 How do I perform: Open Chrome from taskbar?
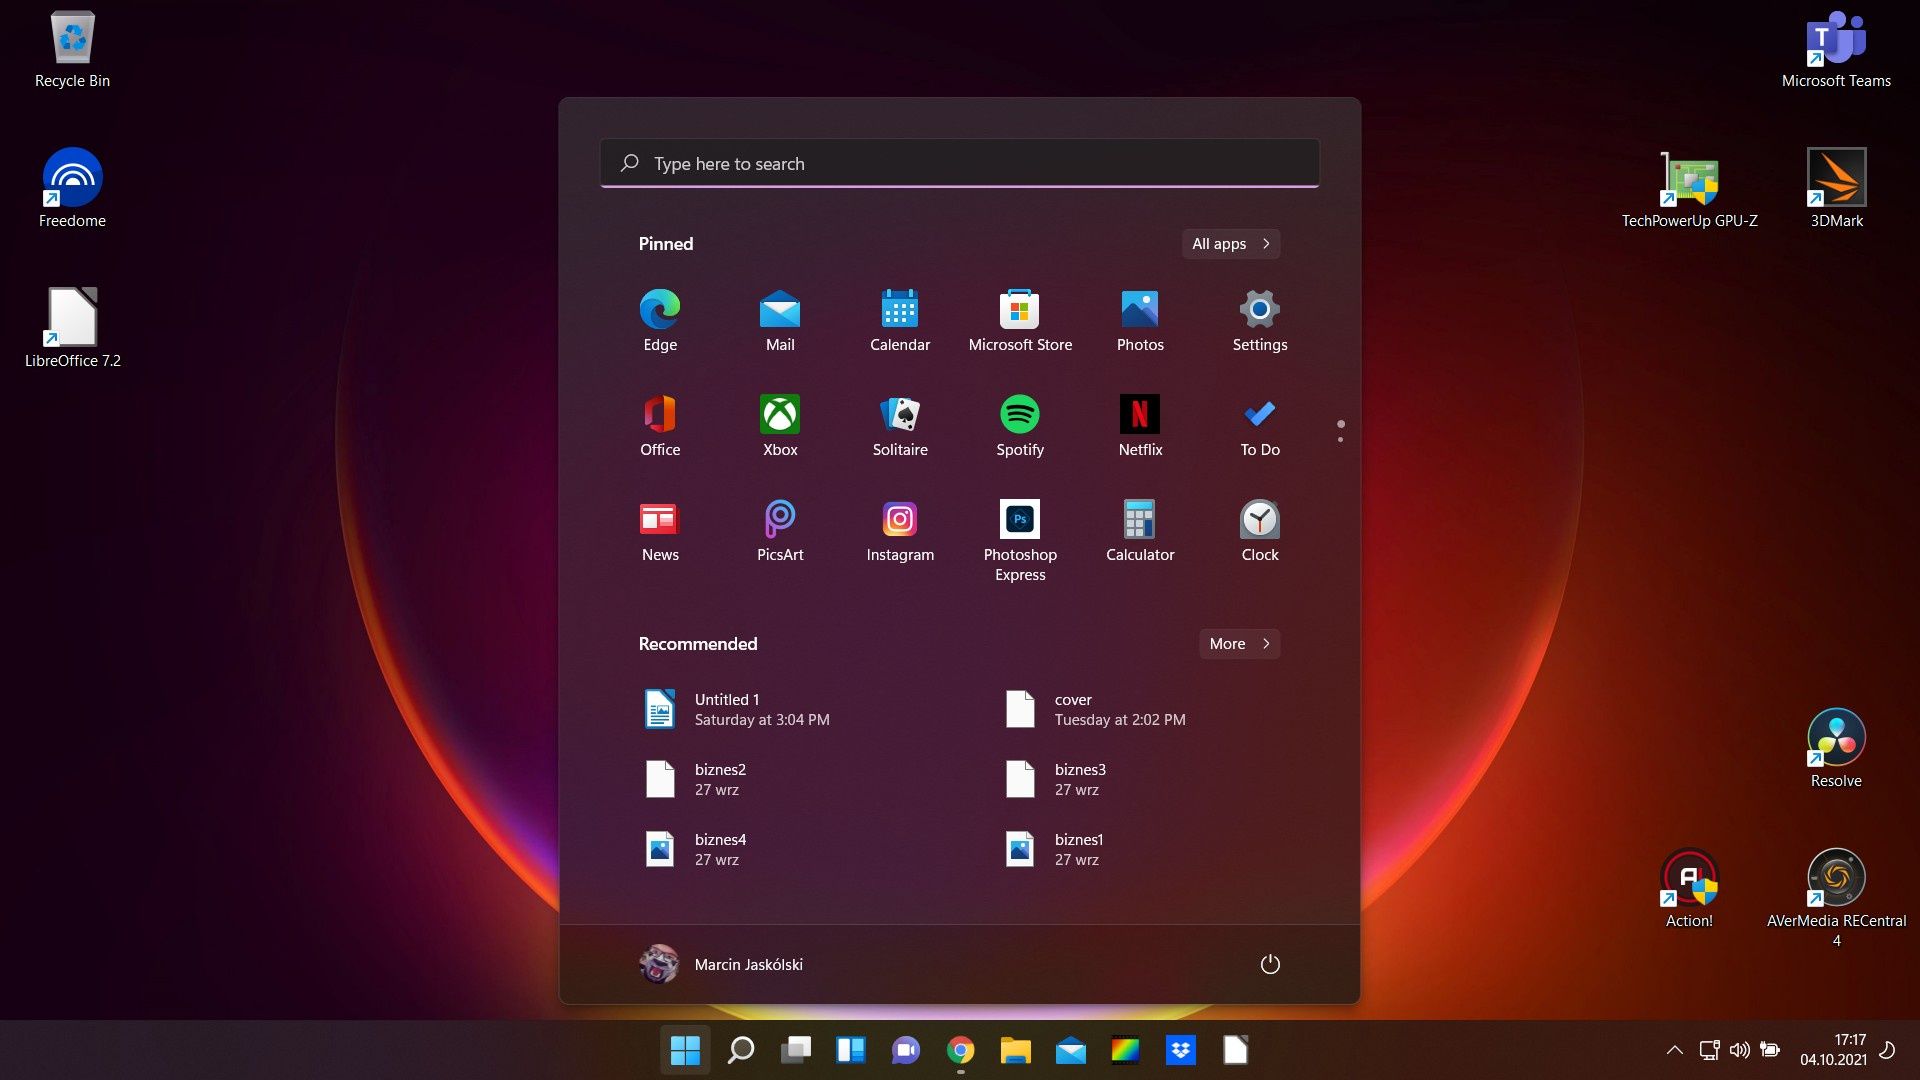coord(960,1050)
